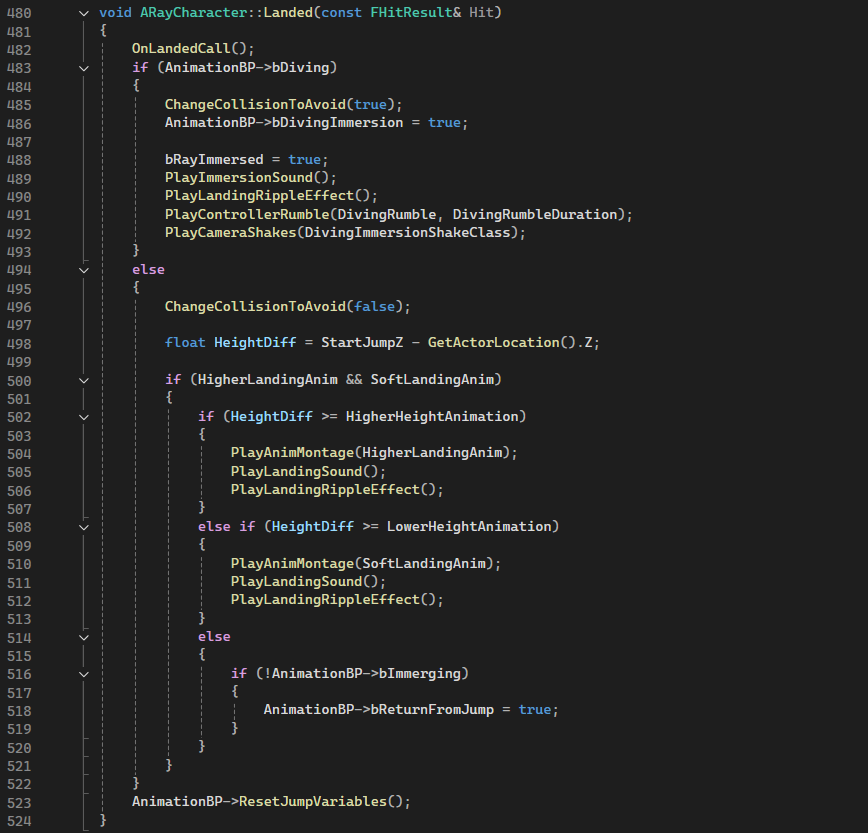The width and height of the screenshot is (868, 833).
Task: Fold the if !AnimationBP->bImmerging block
Action: click(x=84, y=674)
